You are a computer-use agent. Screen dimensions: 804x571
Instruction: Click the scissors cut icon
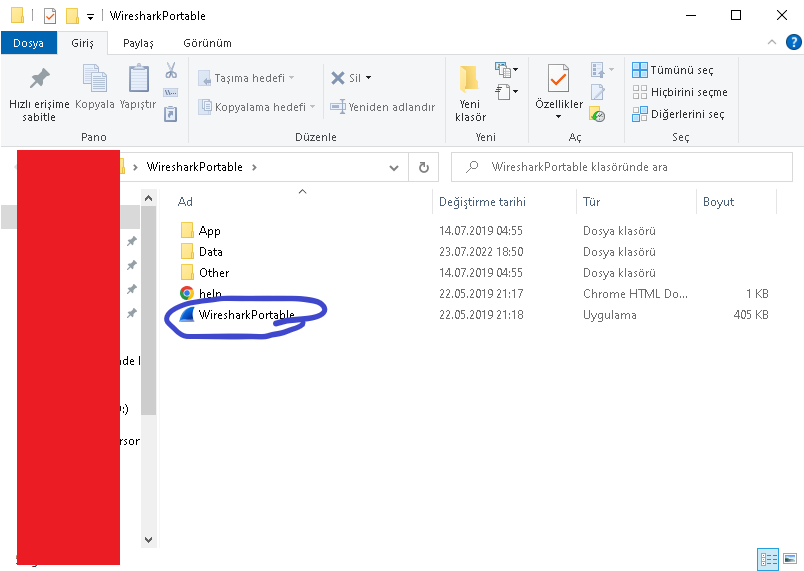click(x=171, y=70)
